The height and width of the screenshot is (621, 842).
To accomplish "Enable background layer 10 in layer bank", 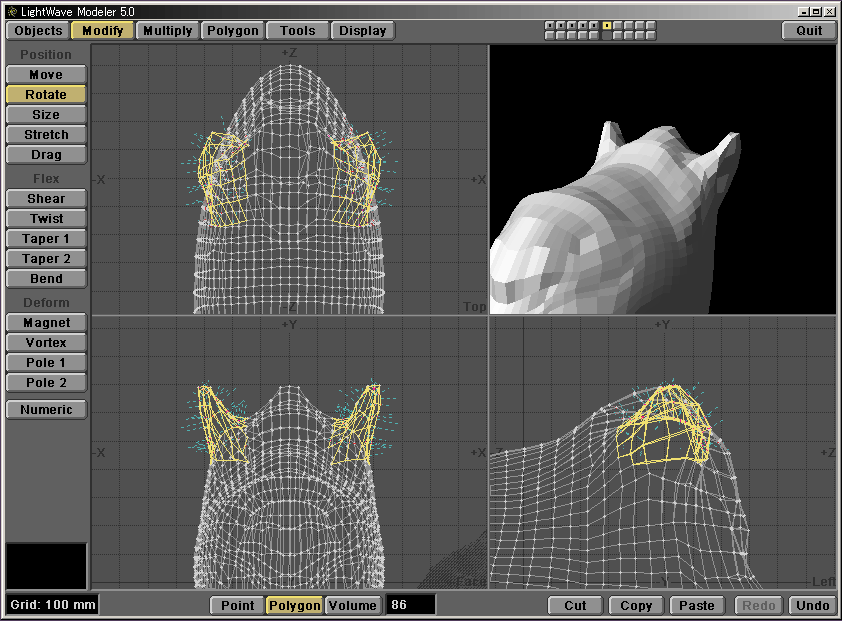I will pyautogui.click(x=651, y=35).
